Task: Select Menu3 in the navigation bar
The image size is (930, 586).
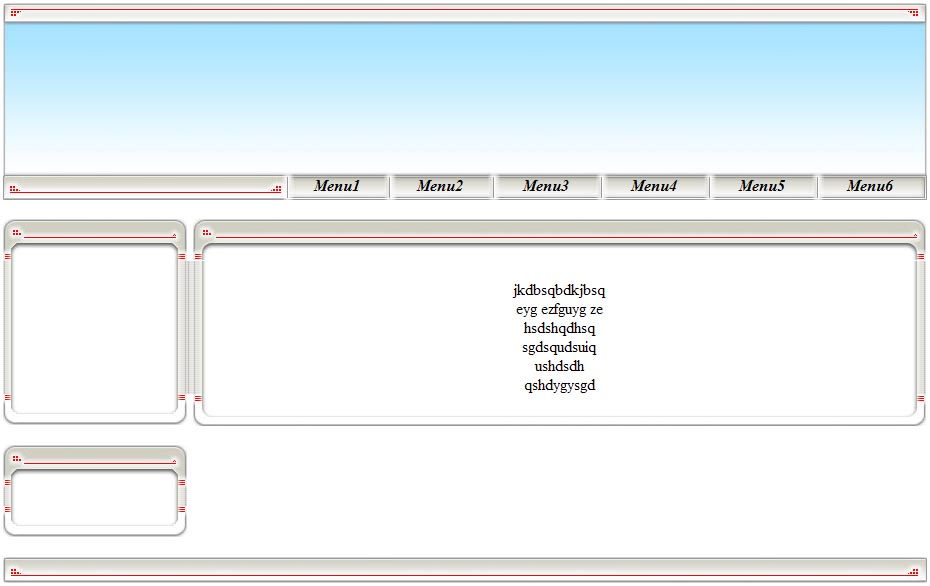Action: tap(546, 186)
